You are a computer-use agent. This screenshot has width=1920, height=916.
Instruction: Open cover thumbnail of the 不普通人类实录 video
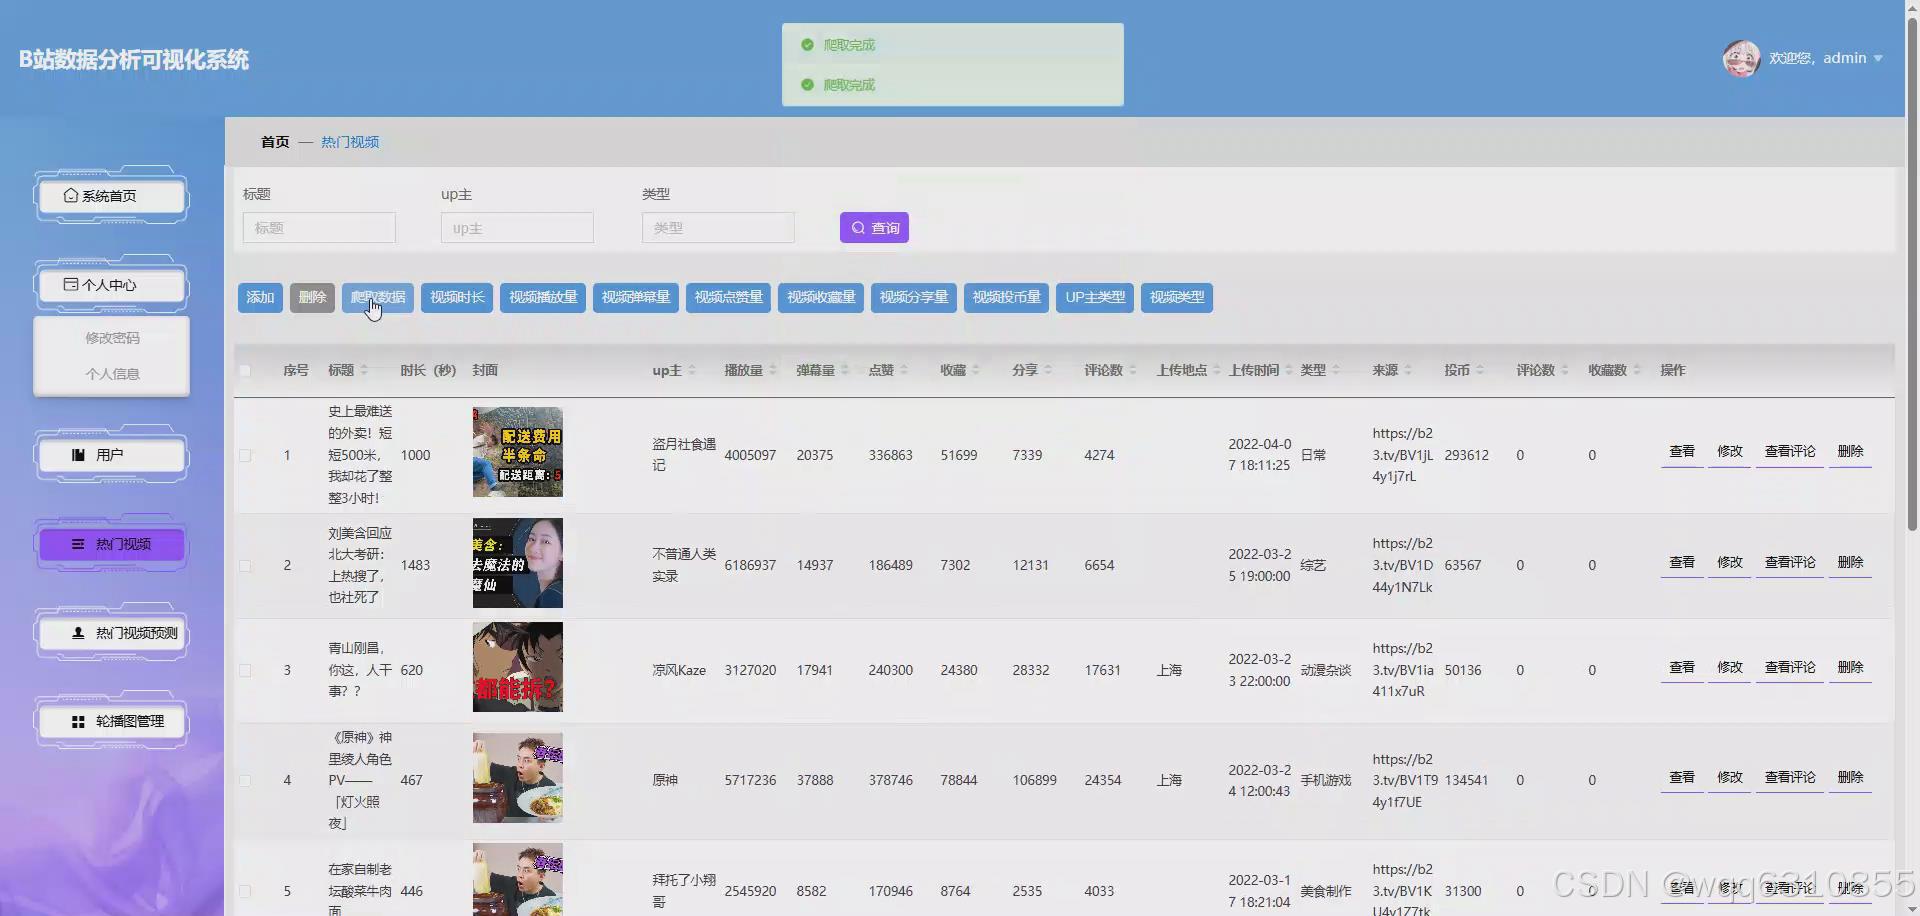coord(518,563)
